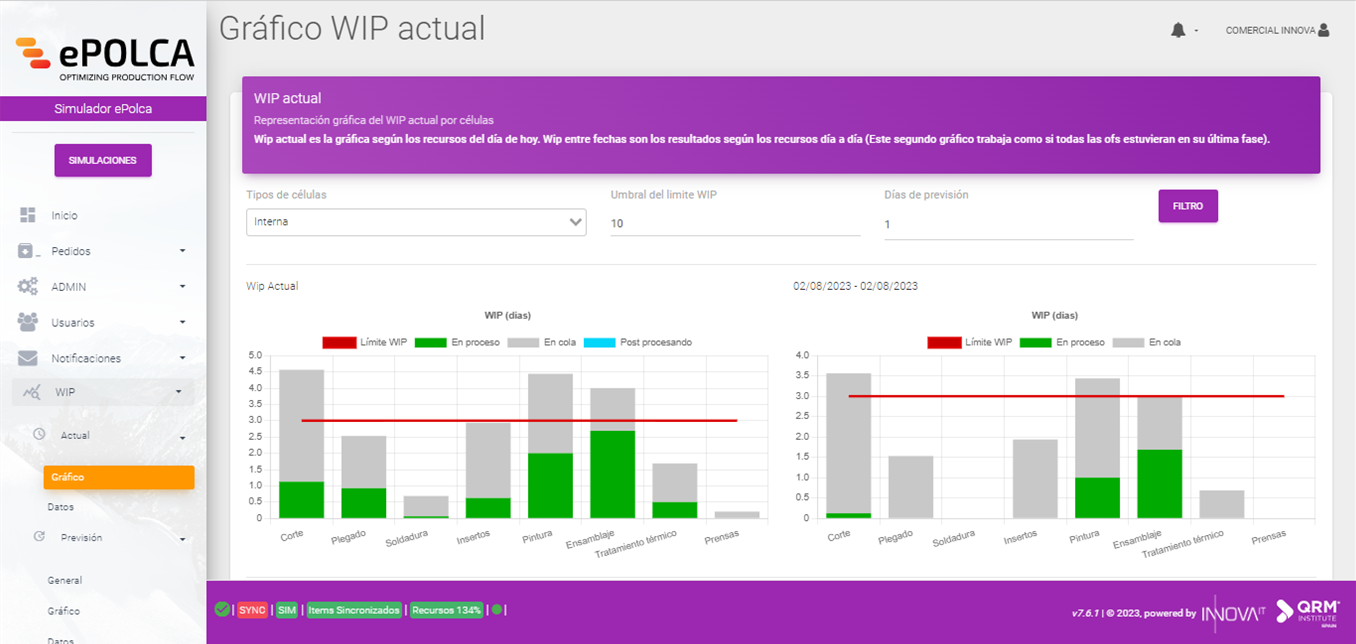Click the Recursos 134% status indicator
The height and width of the screenshot is (644, 1356).
tap(446, 610)
